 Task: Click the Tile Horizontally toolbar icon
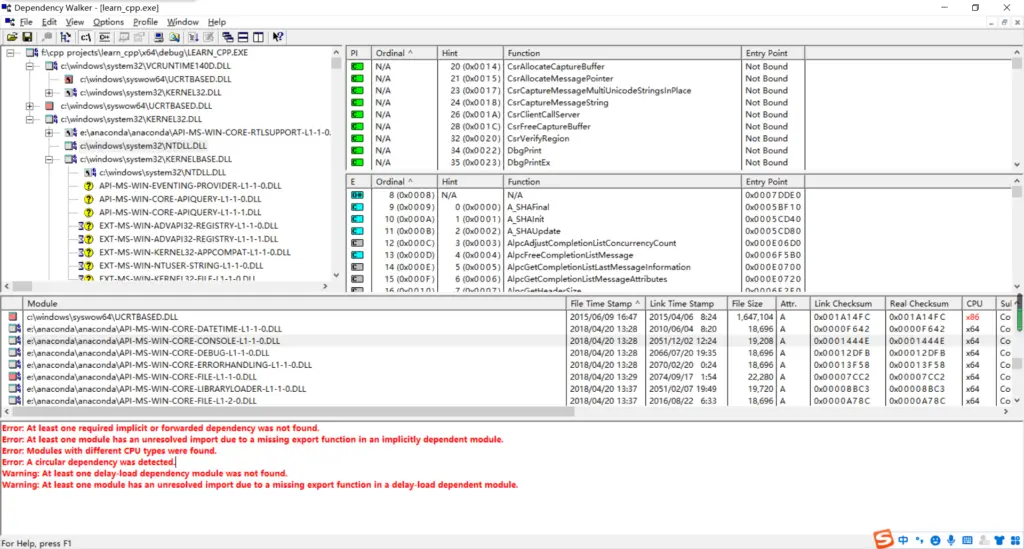[x=243, y=37]
